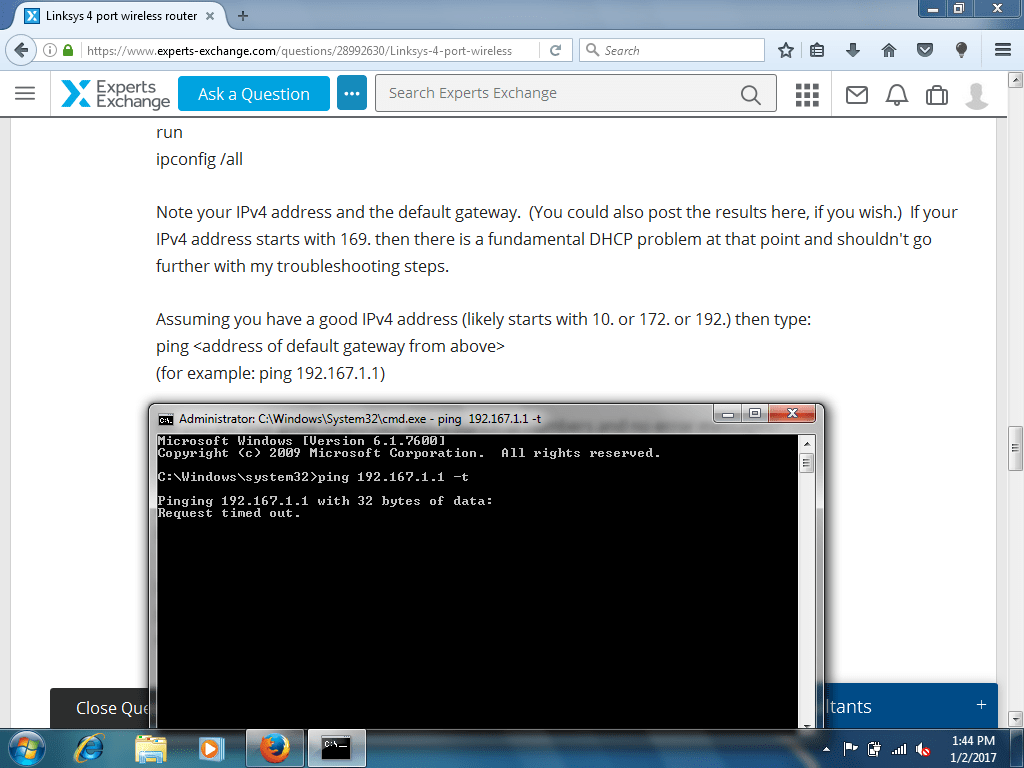The height and width of the screenshot is (768, 1024).
Task: Click the cmd.exe title bar icon
Action: (x=166, y=419)
